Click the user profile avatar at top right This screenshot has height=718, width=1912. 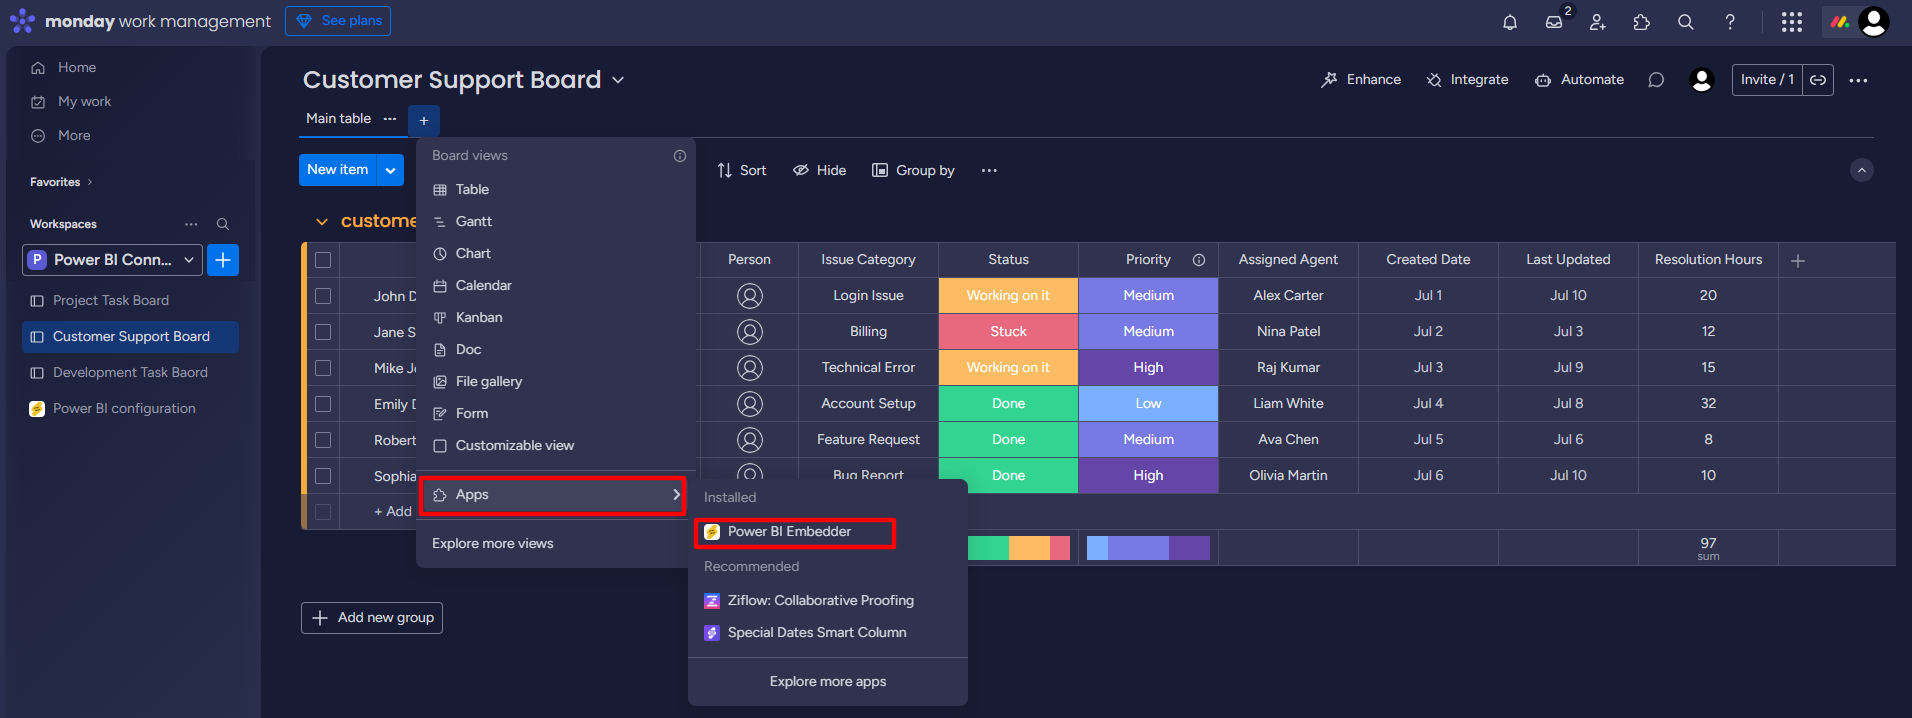click(x=1874, y=21)
